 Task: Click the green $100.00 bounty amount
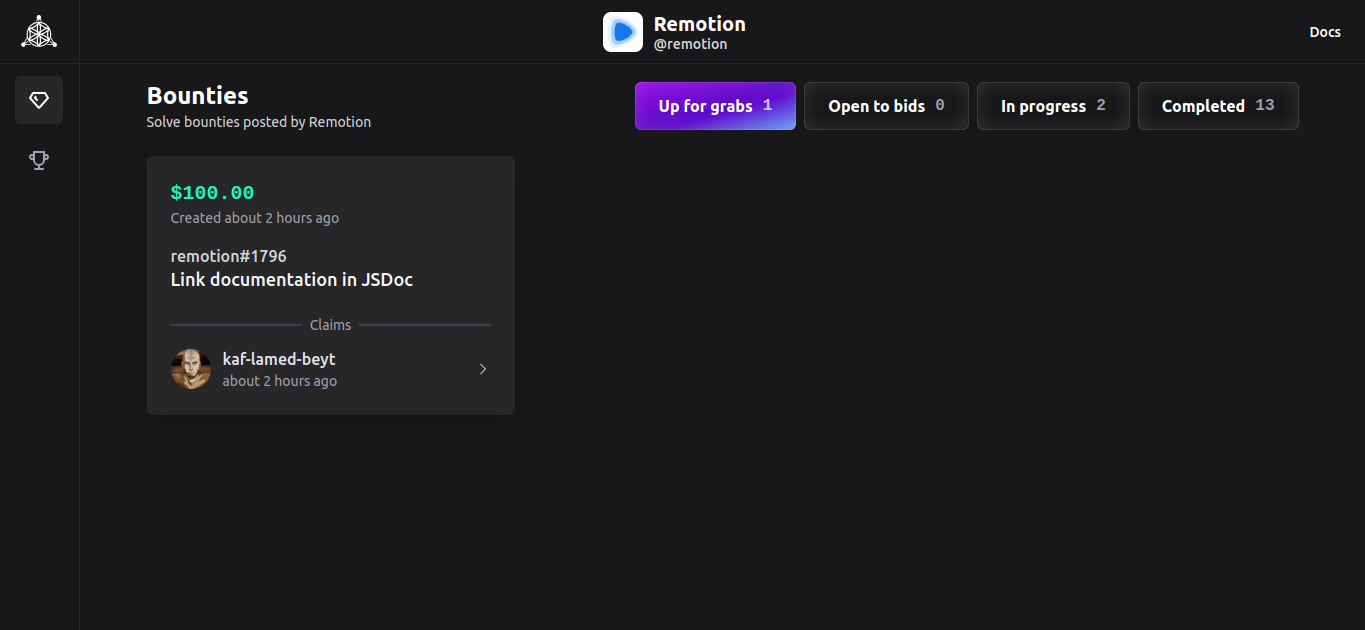click(x=212, y=192)
